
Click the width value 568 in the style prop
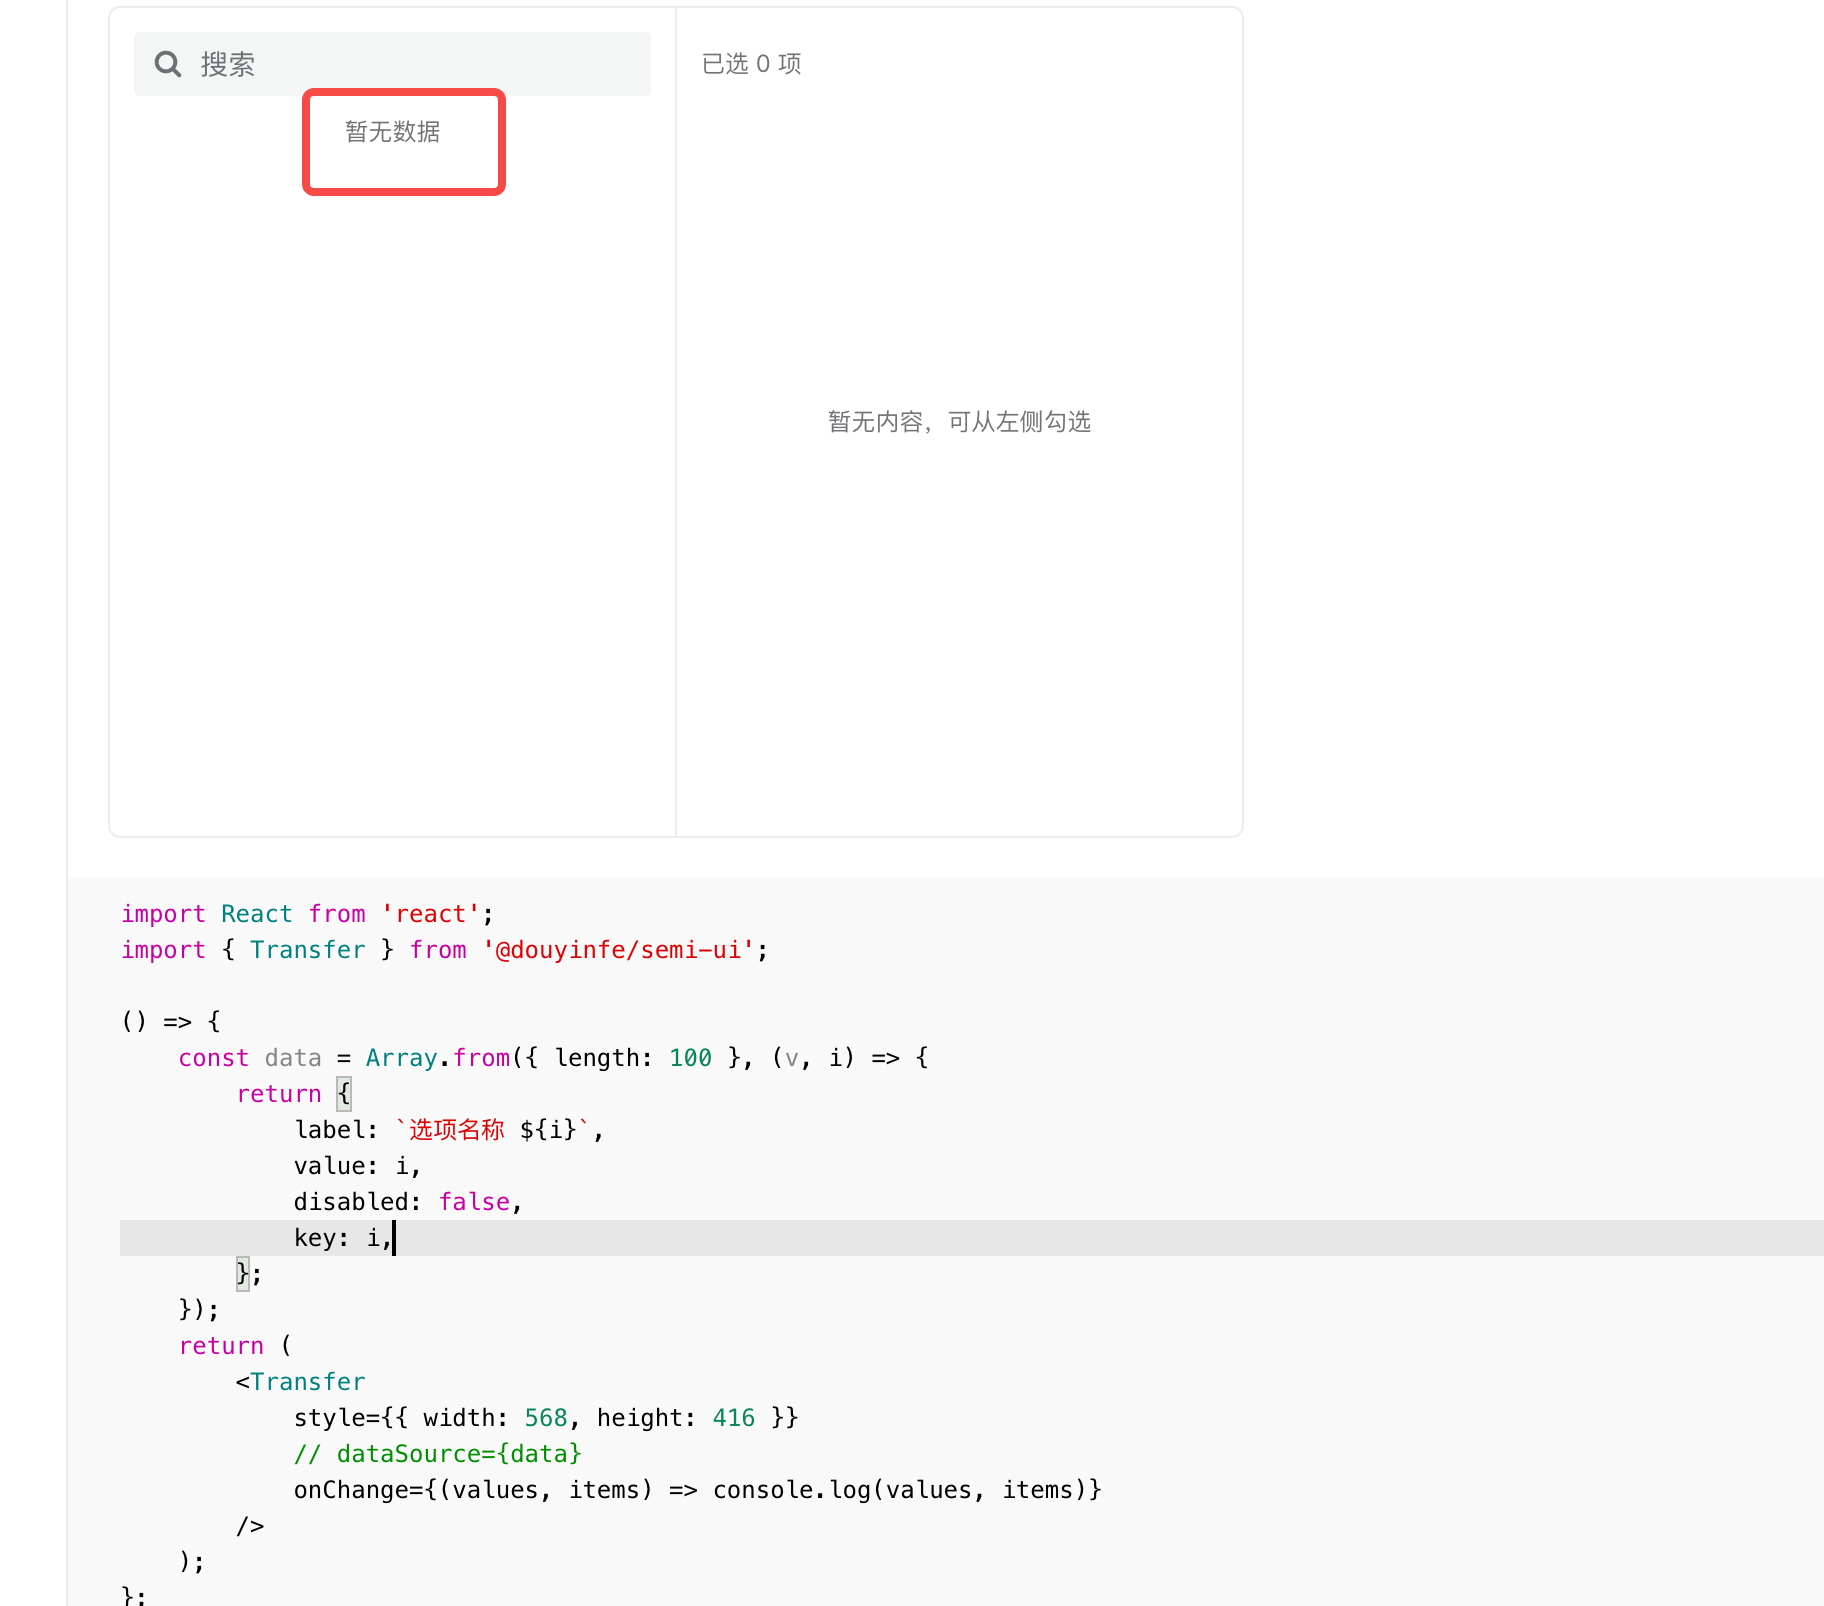[546, 1417]
